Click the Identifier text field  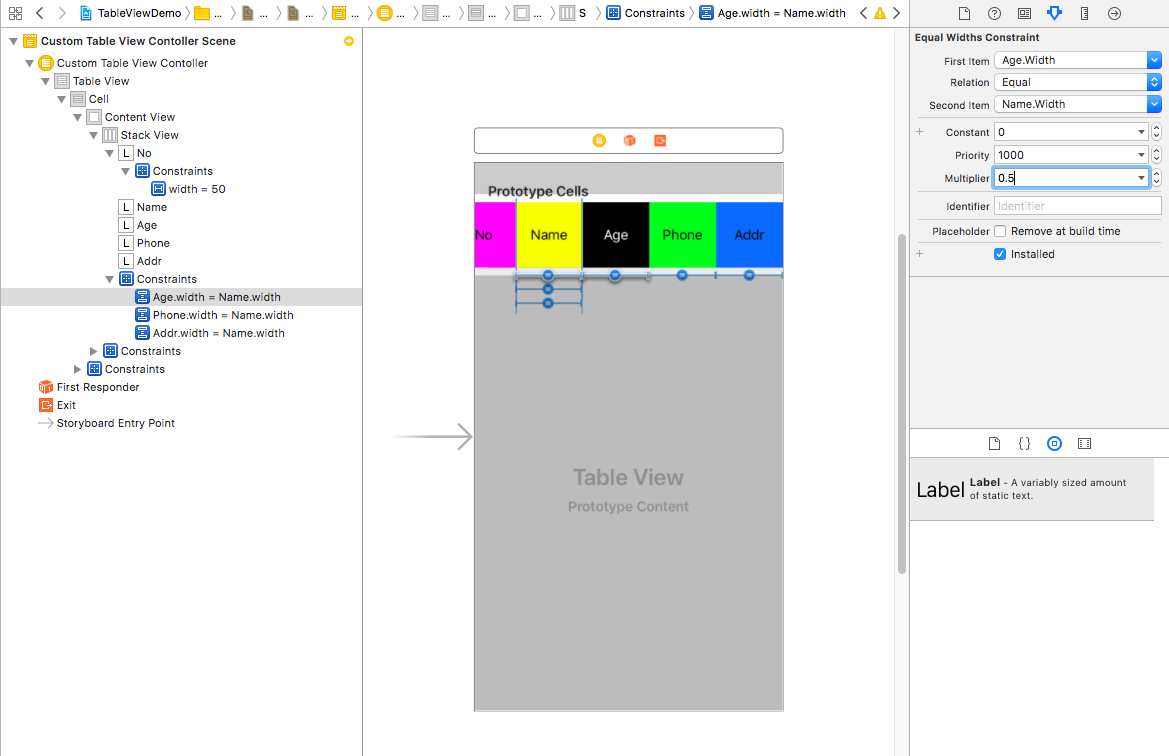pos(1077,206)
